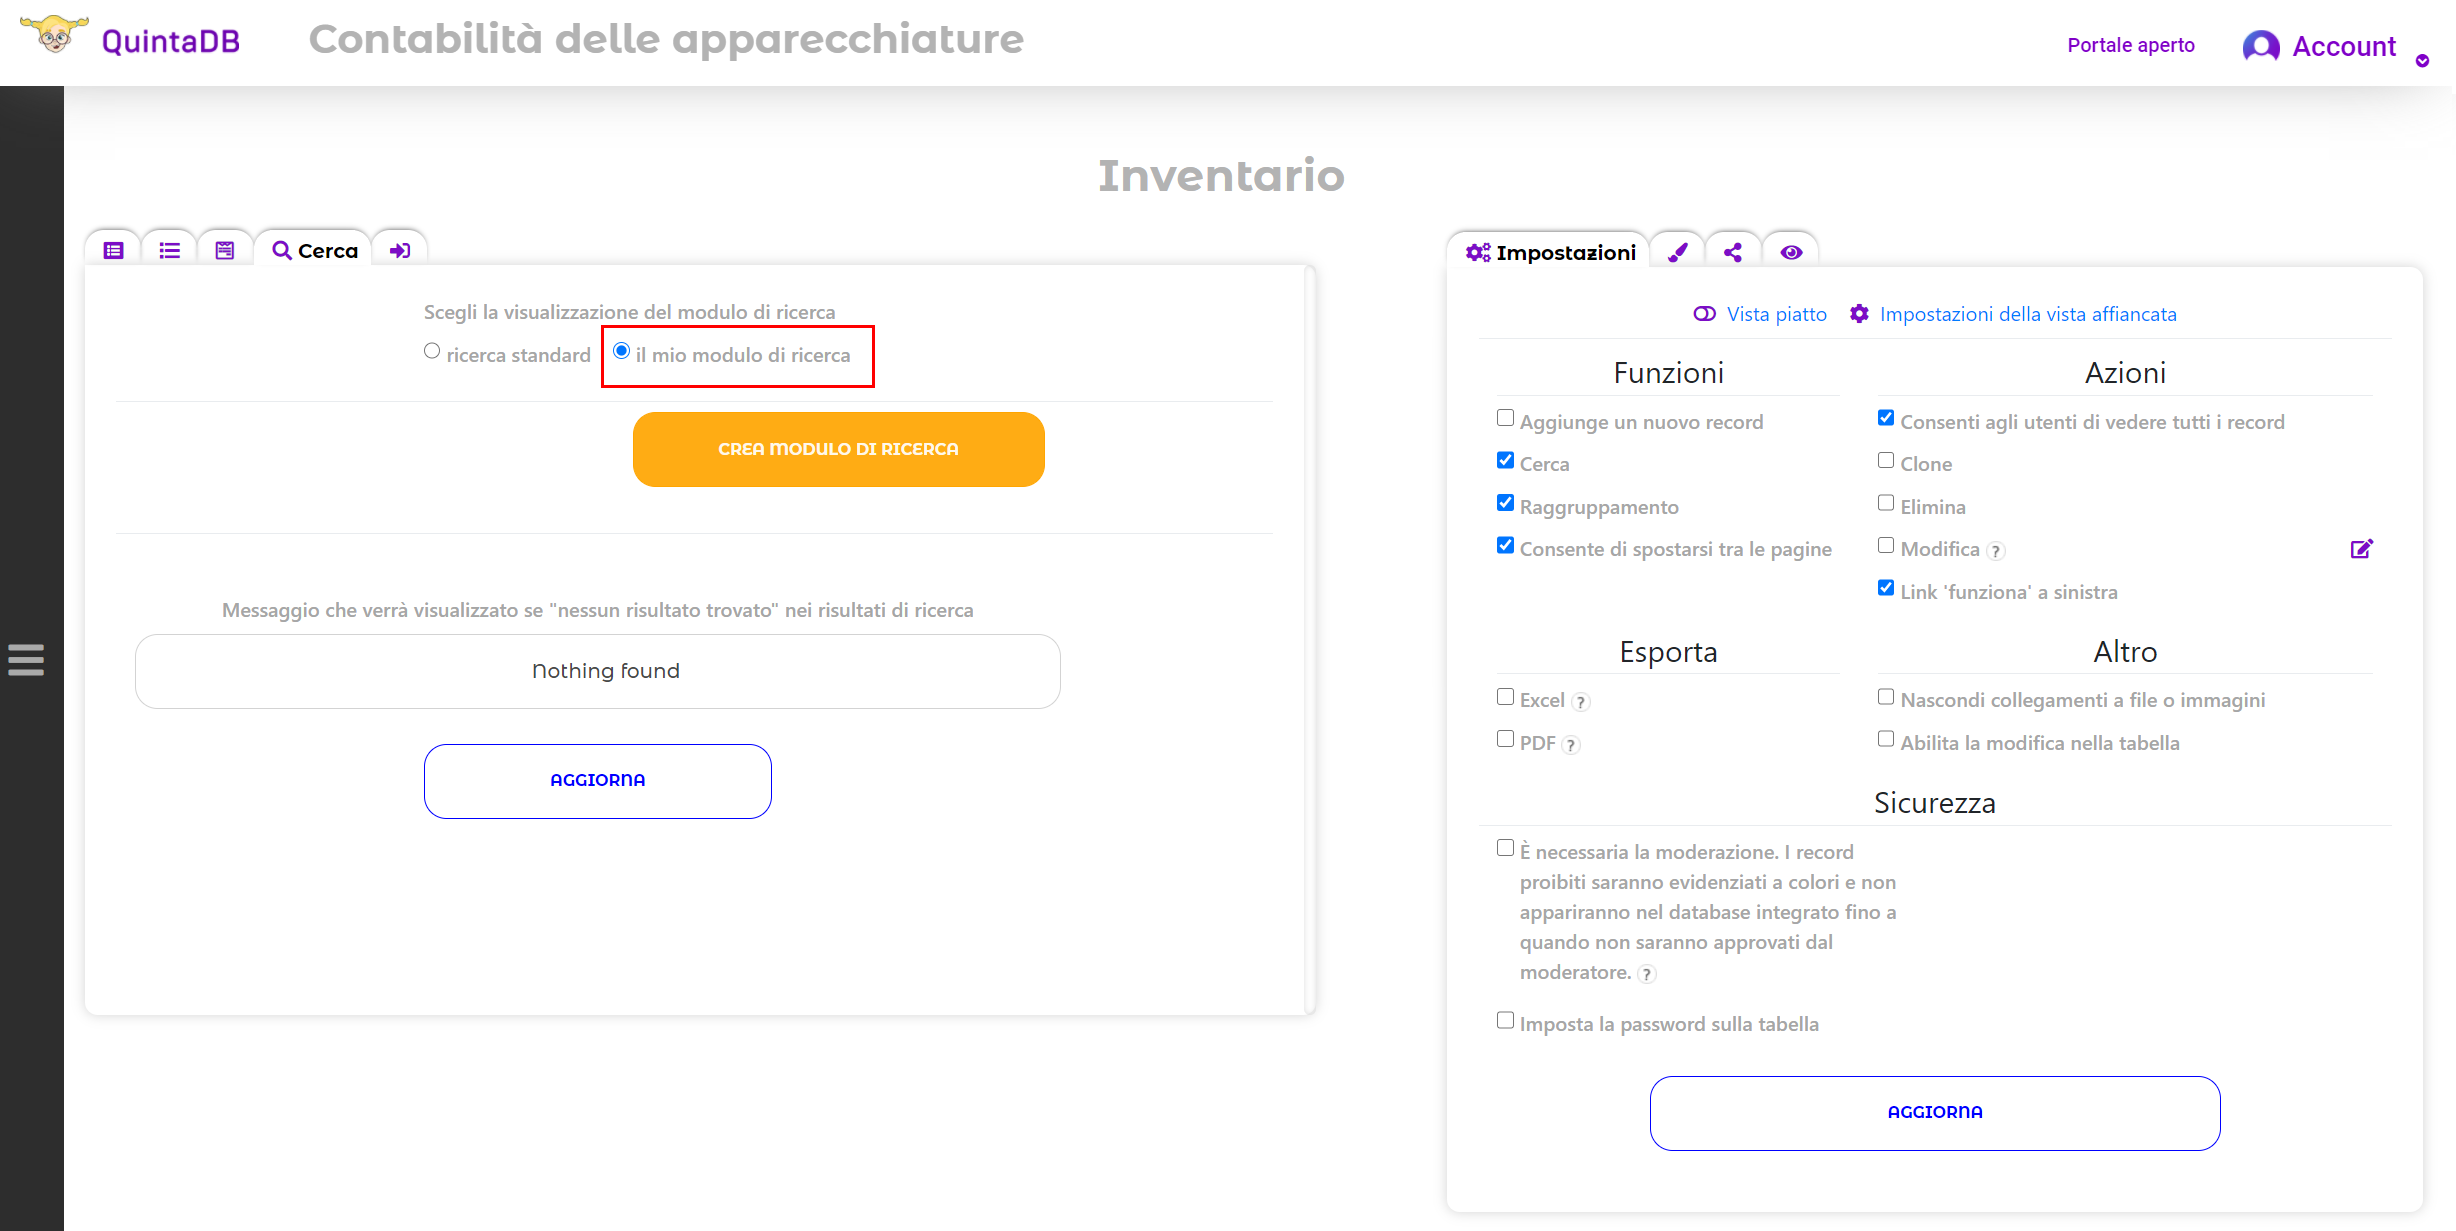
Task: Click the Nothing found message field
Action: pos(598,671)
